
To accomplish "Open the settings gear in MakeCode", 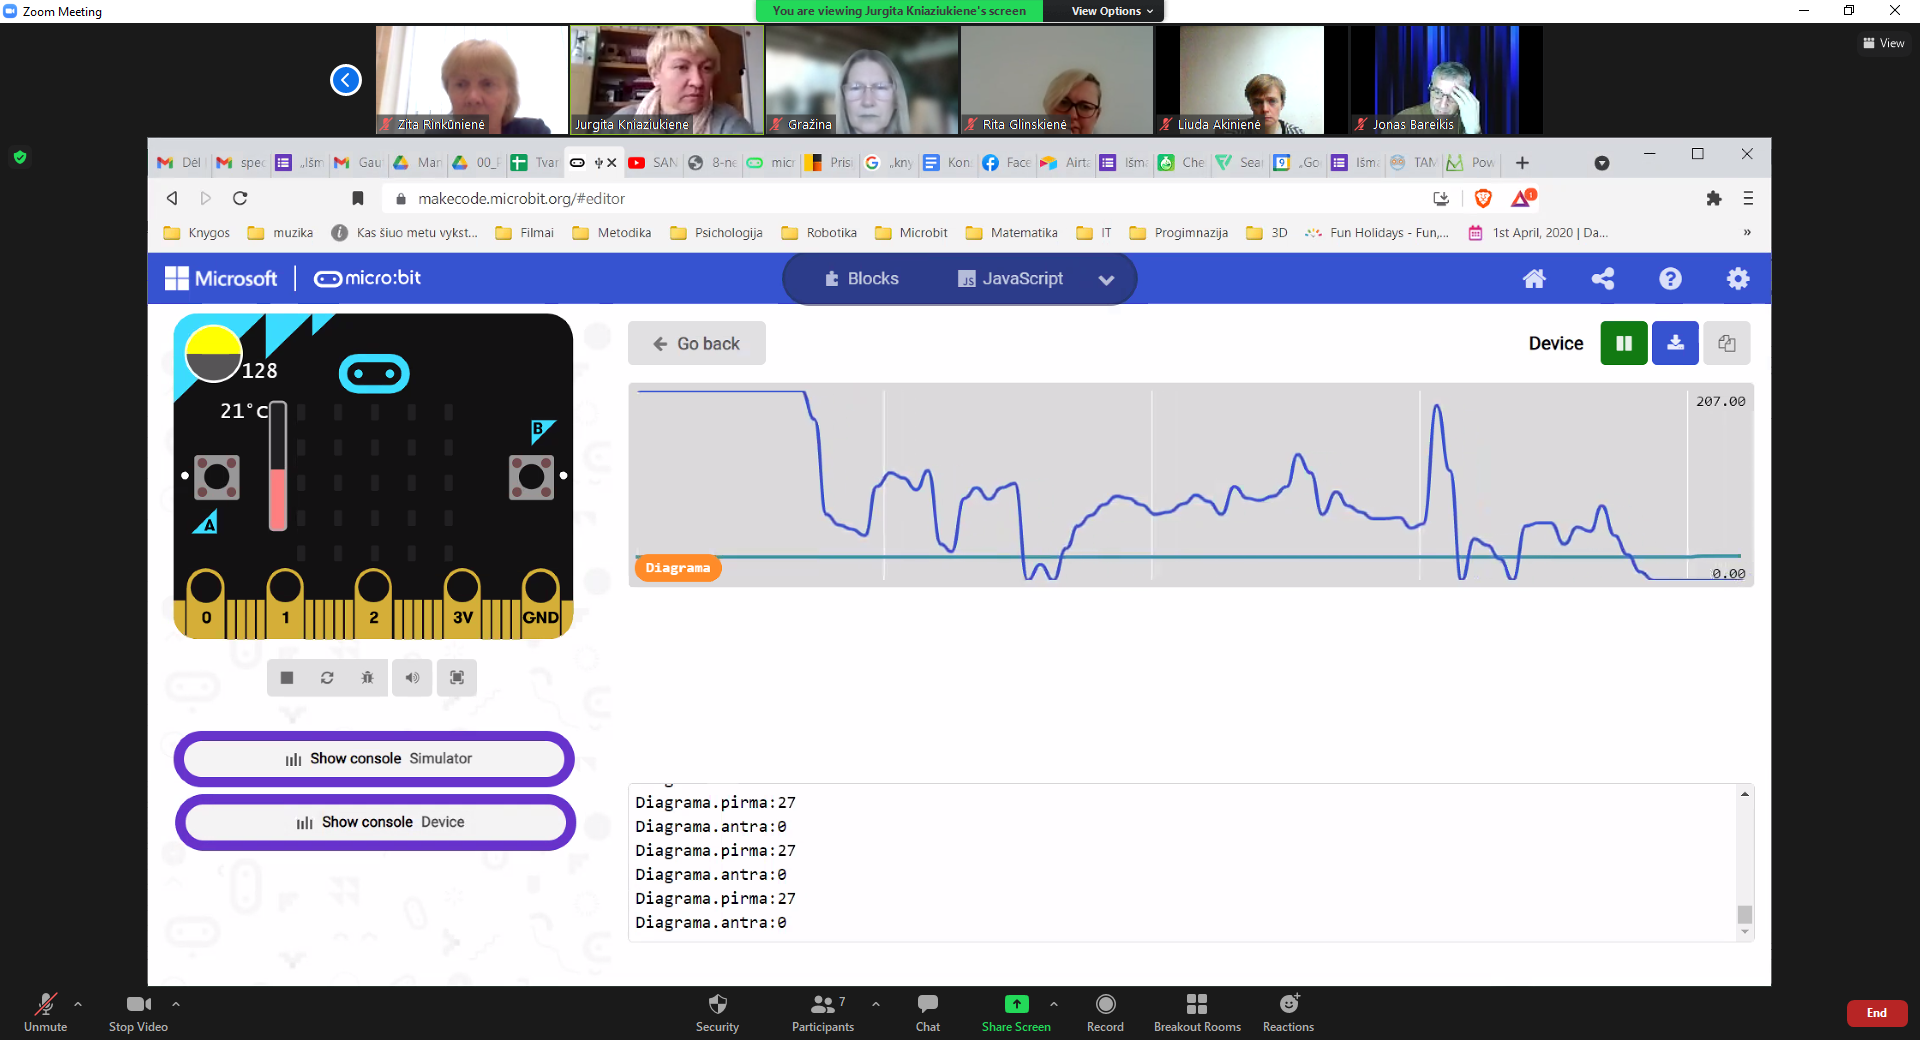I will click(1738, 279).
